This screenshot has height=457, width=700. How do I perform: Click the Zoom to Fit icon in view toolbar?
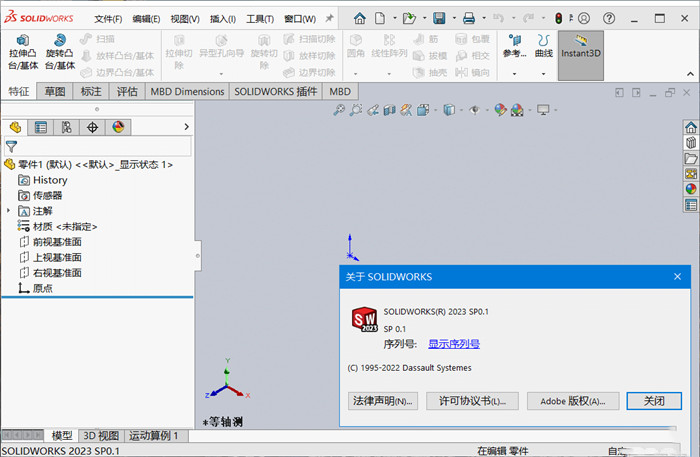pos(339,110)
